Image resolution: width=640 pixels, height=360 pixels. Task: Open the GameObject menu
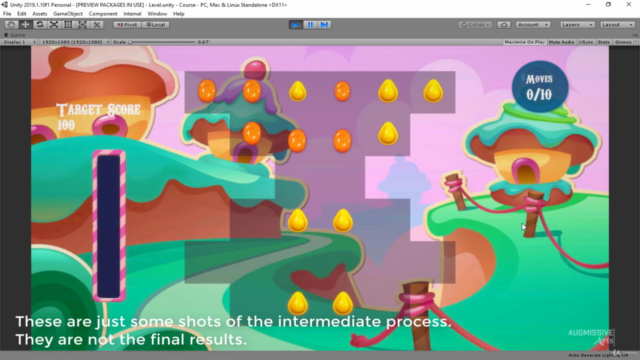[x=68, y=14]
